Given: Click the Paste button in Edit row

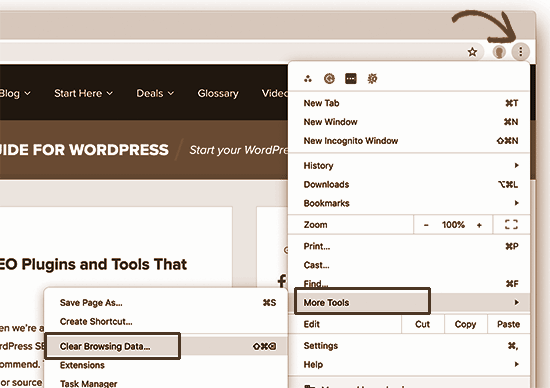Looking at the screenshot, I should [508, 324].
